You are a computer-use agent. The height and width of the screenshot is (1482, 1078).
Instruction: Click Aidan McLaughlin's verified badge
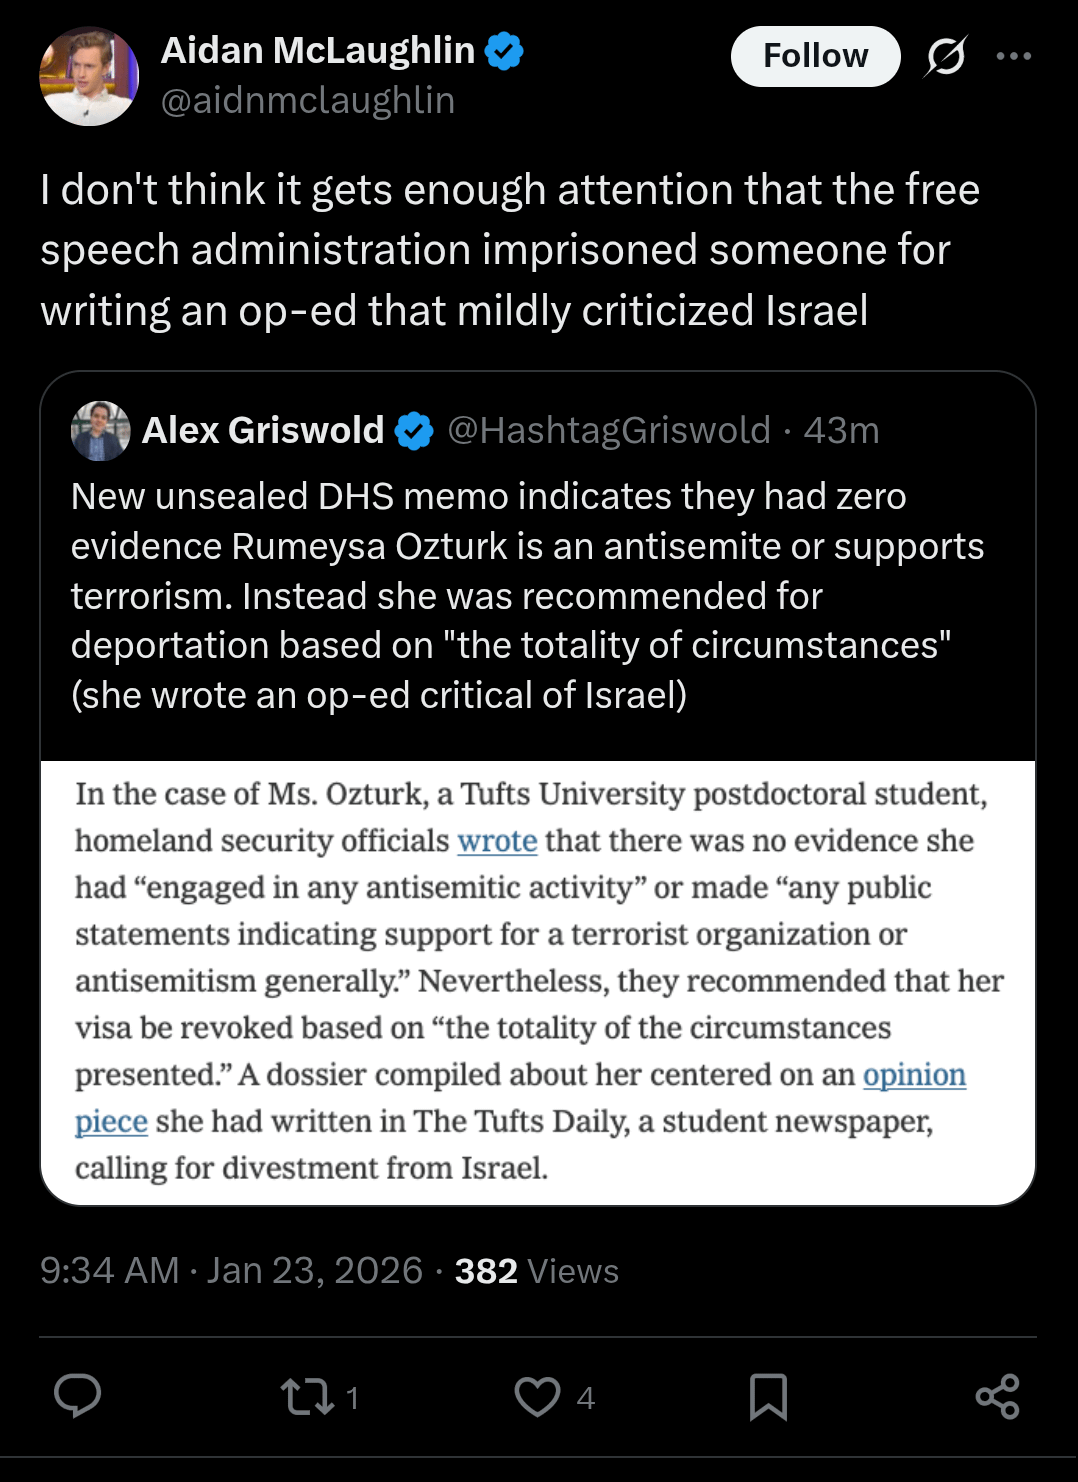coord(504,51)
